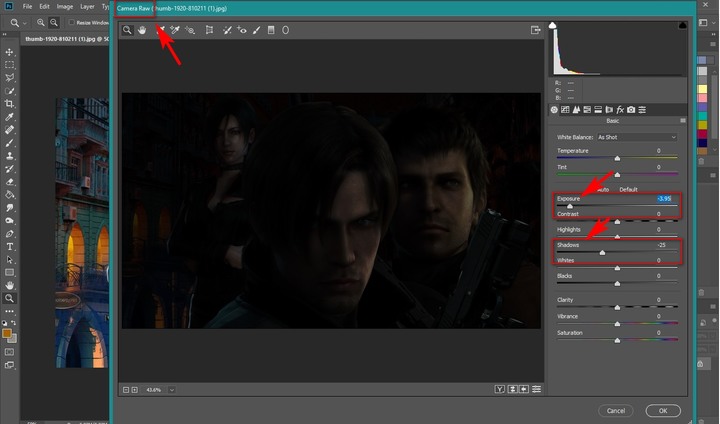Cycle before/after views with Y button

(500, 390)
